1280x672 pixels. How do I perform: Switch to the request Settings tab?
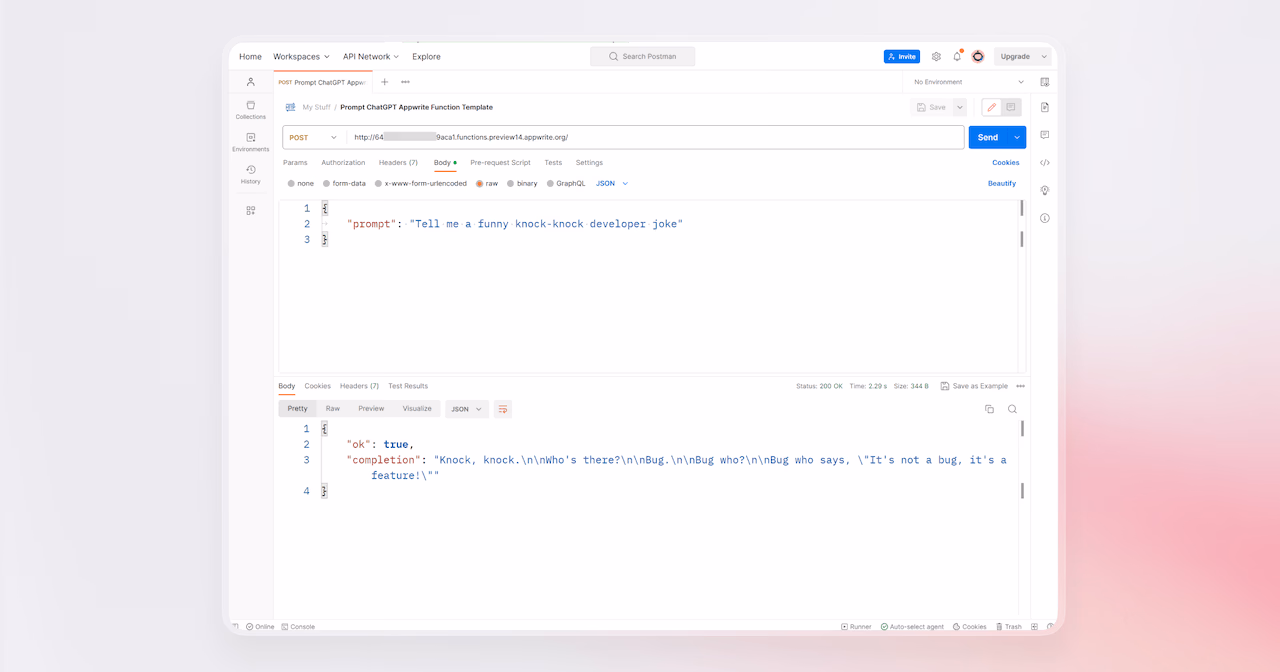tap(589, 162)
